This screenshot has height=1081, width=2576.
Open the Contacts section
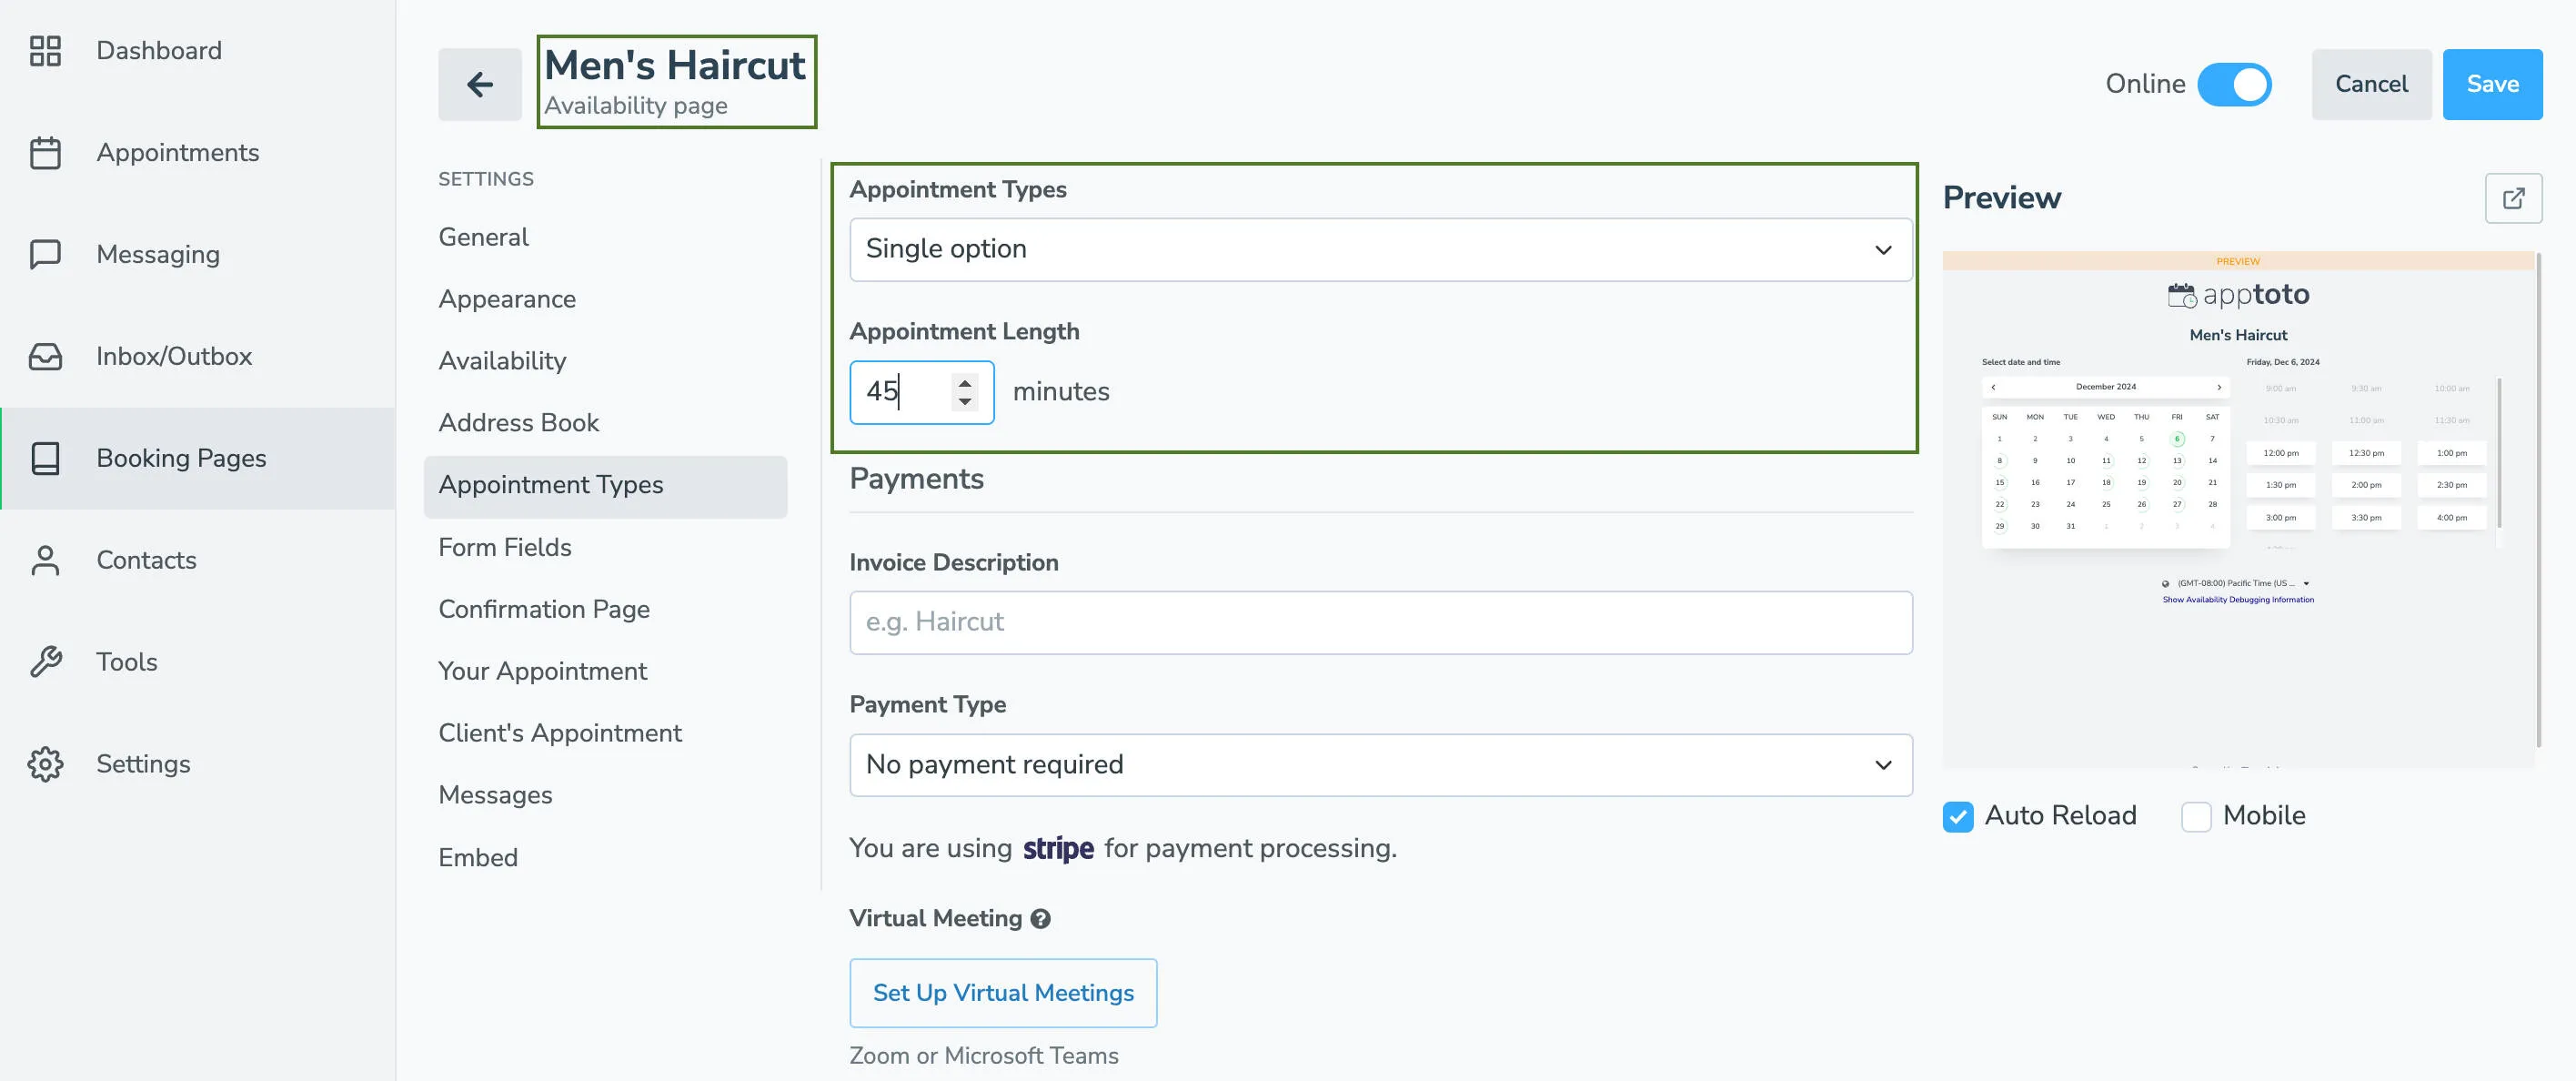146,560
